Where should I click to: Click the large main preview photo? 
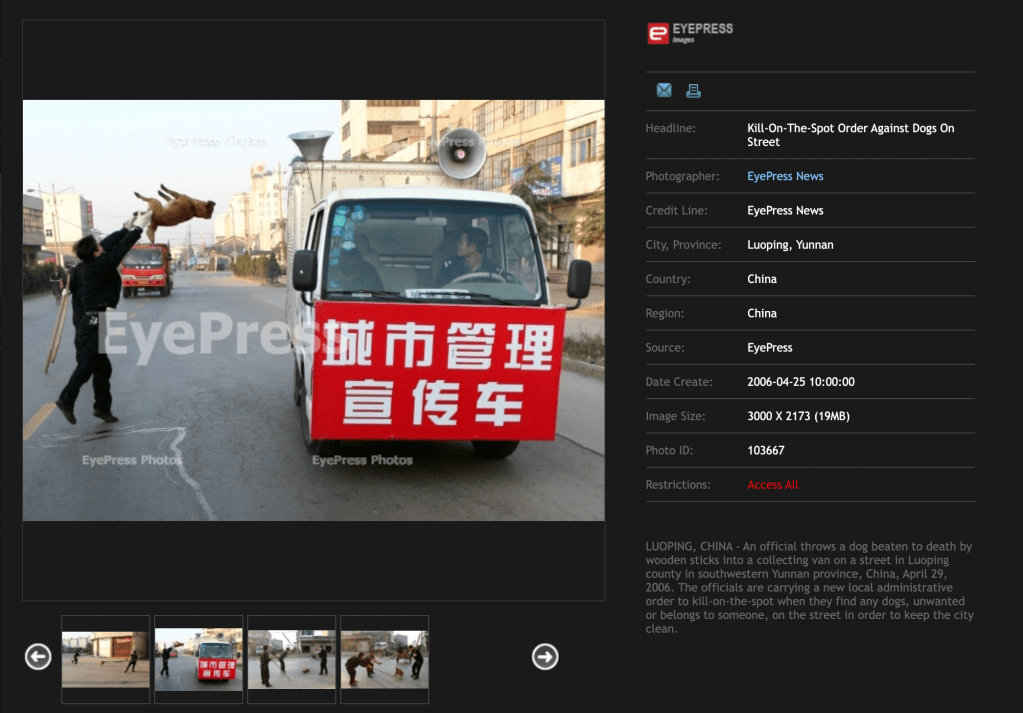[313, 310]
